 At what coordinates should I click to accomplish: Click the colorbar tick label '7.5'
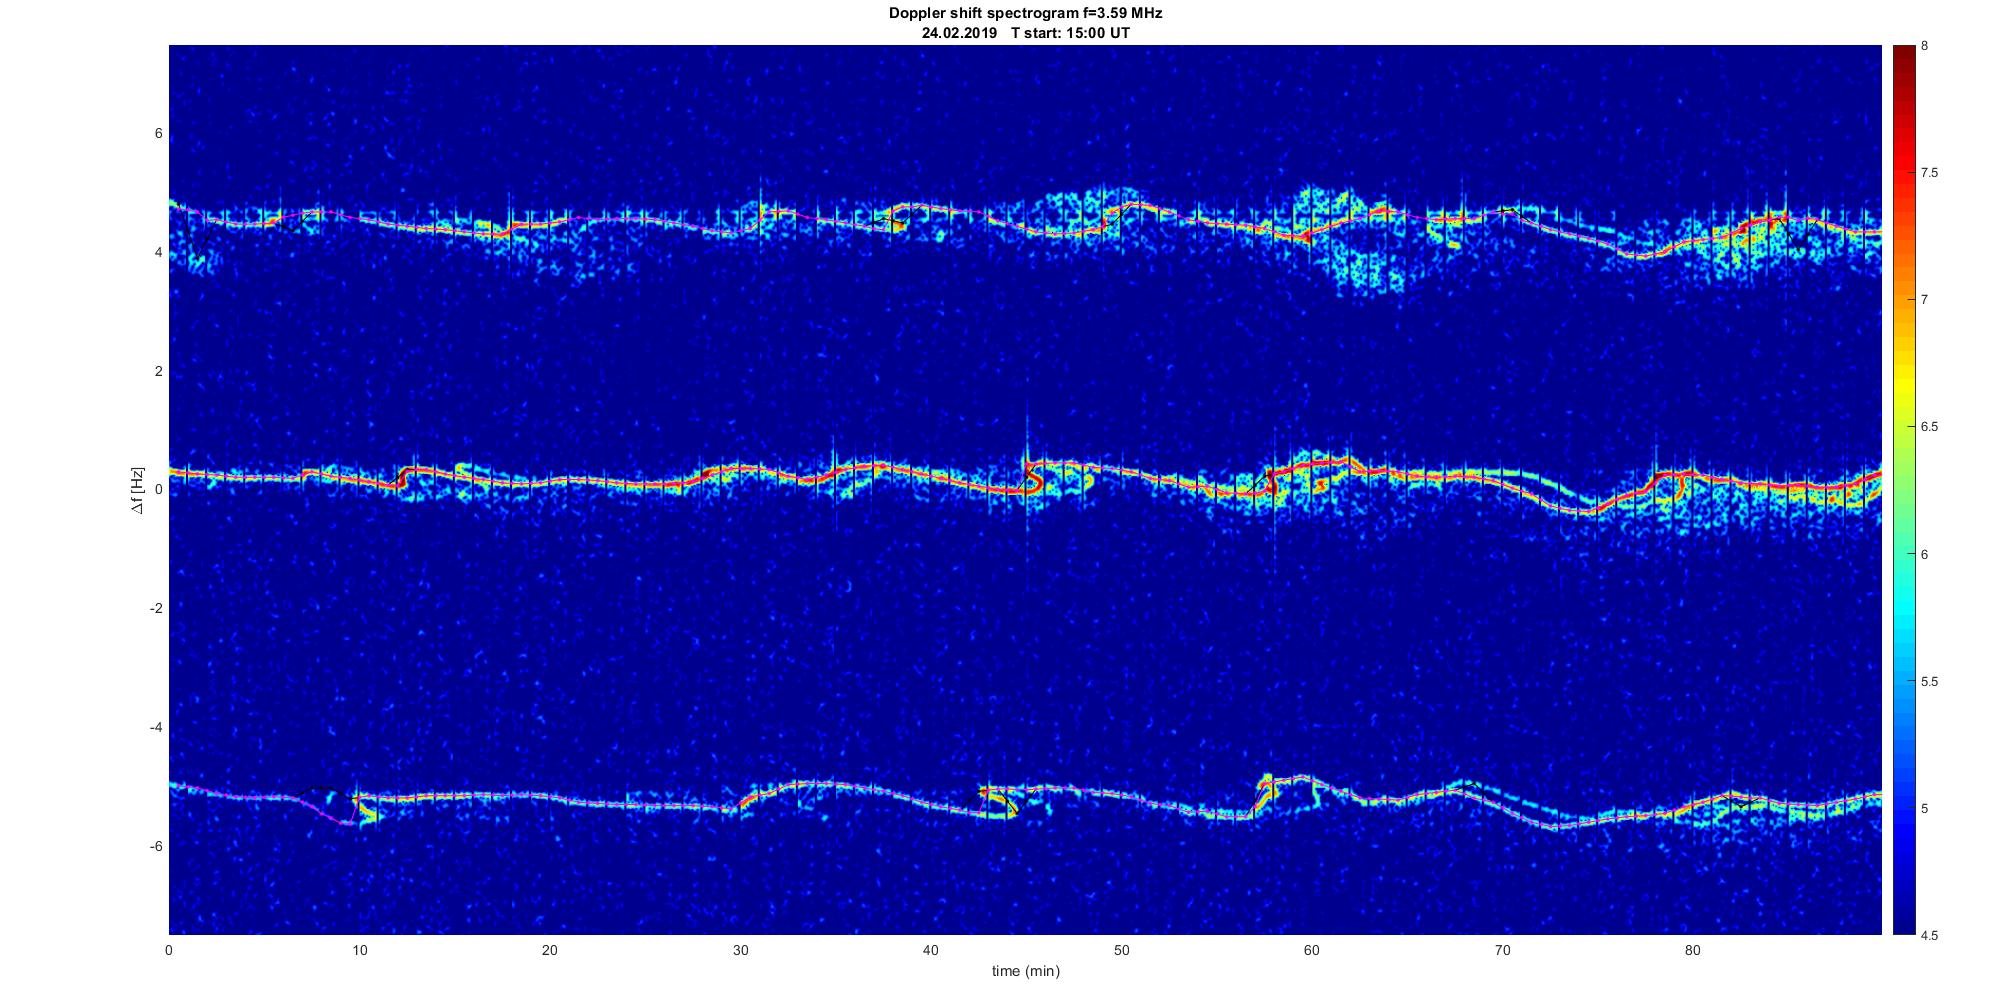click(1929, 173)
